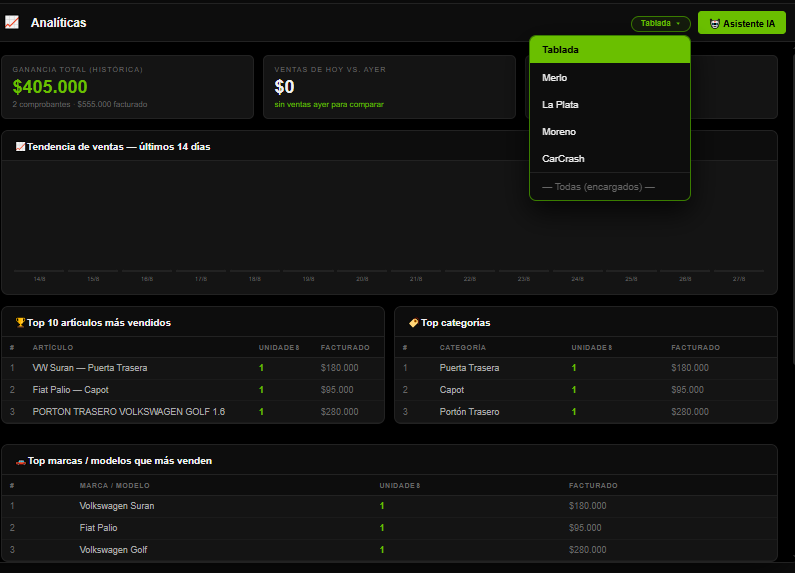Image resolution: width=795 pixels, height=573 pixels.
Task: Click the 'VW Suran — Puerta Trasera' row
Action: 193,368
